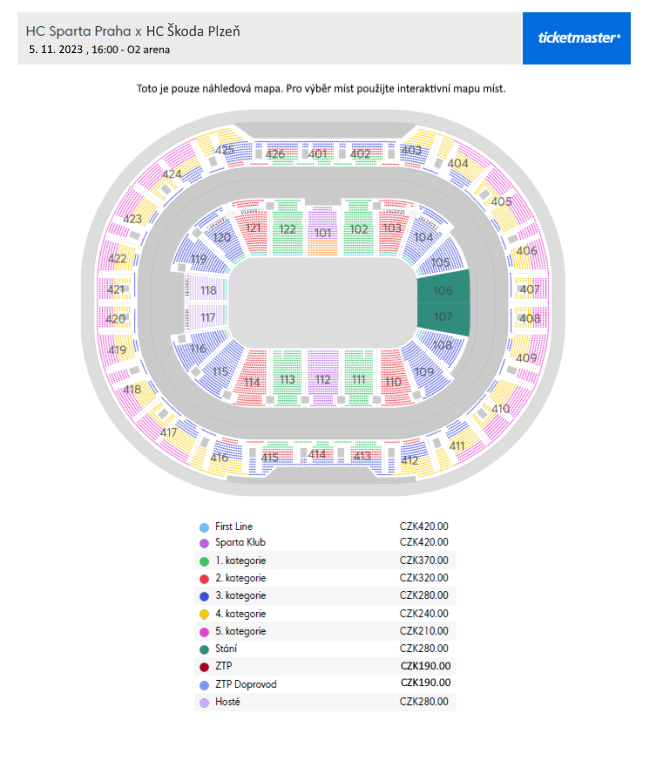Click the First Line color dot
The width and height of the screenshot is (670, 768).
[x=204, y=527]
